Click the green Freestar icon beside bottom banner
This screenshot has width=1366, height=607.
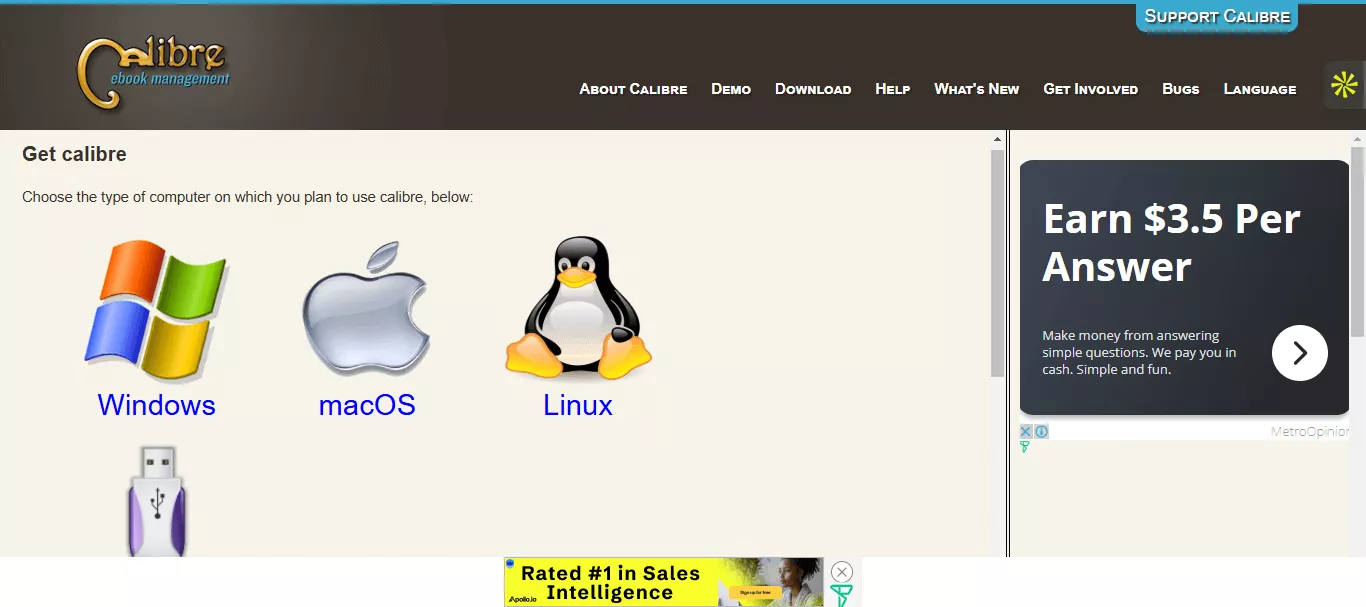click(x=842, y=596)
